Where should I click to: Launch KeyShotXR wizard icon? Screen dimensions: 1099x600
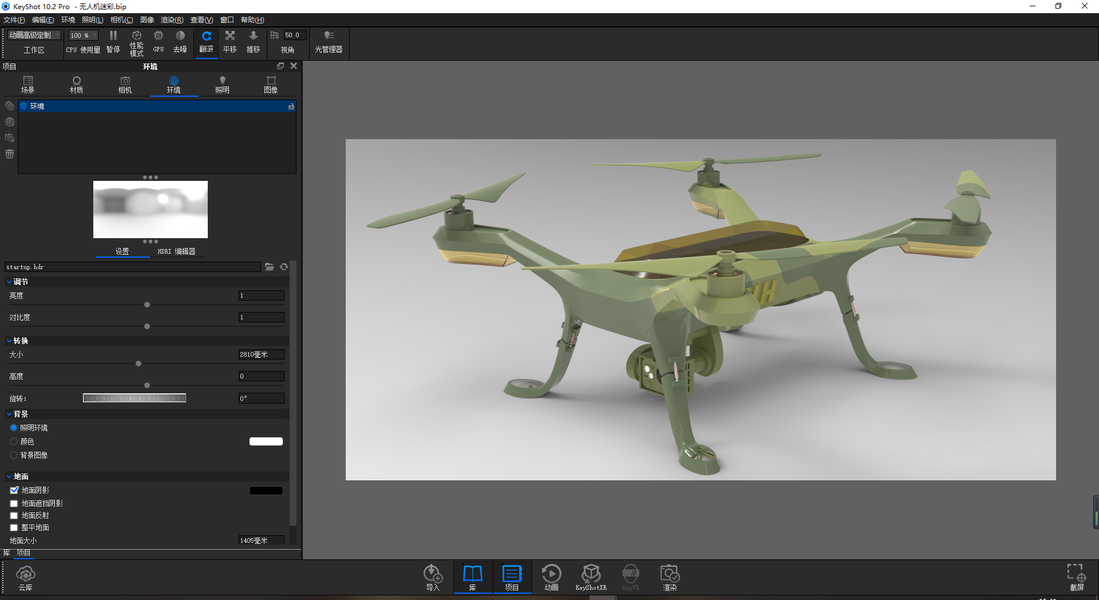(x=591, y=576)
